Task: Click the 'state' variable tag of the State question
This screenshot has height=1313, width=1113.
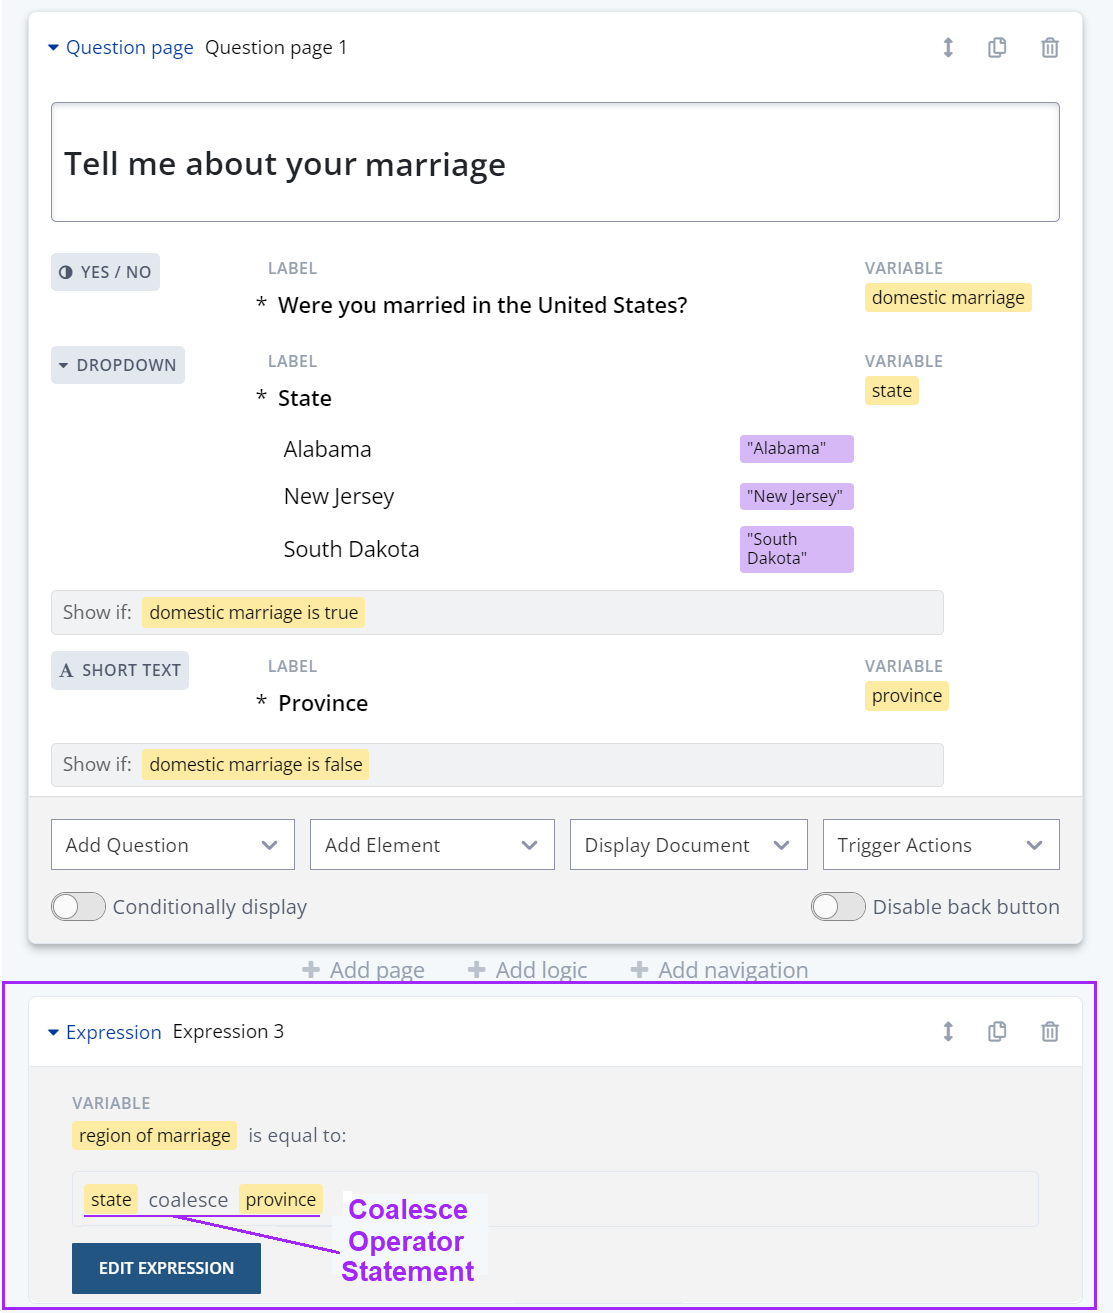Action: 892,391
